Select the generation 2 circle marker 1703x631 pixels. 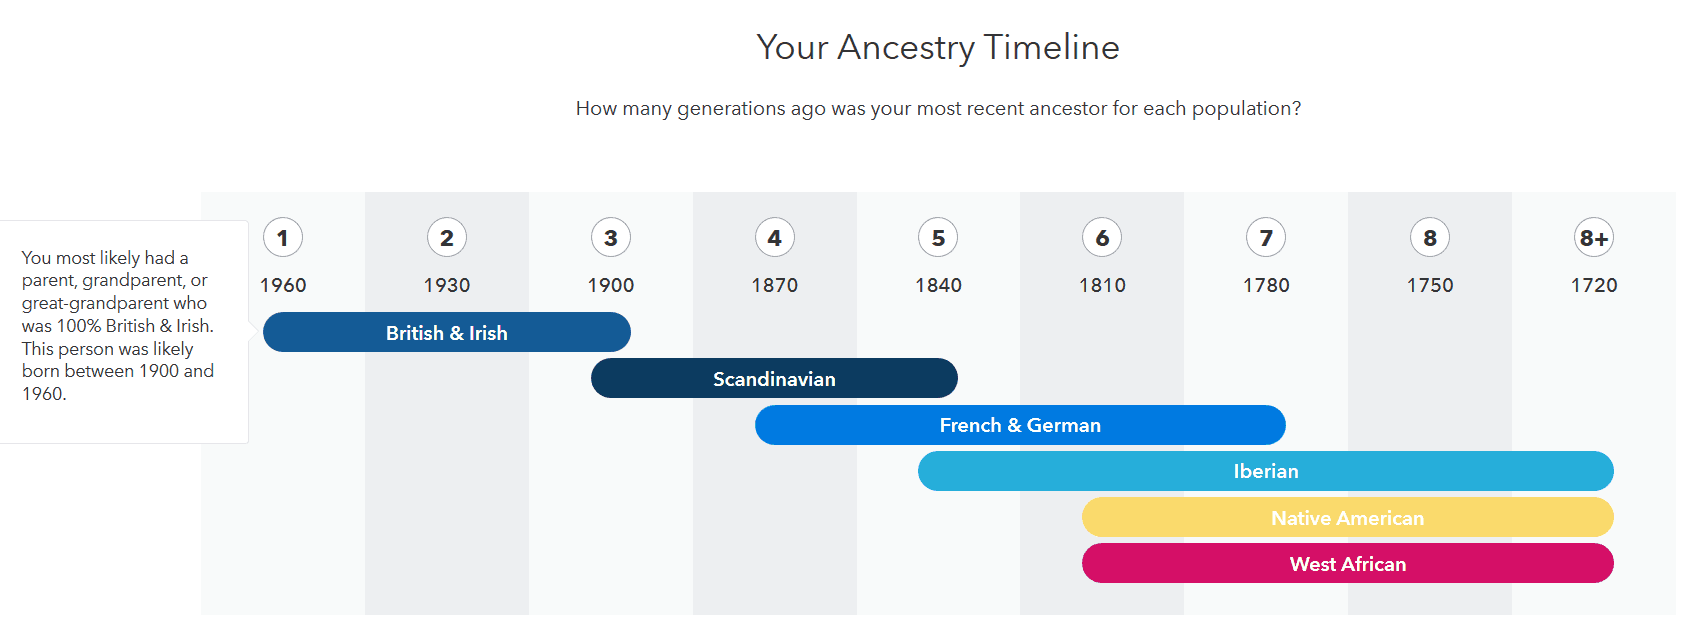pos(447,238)
